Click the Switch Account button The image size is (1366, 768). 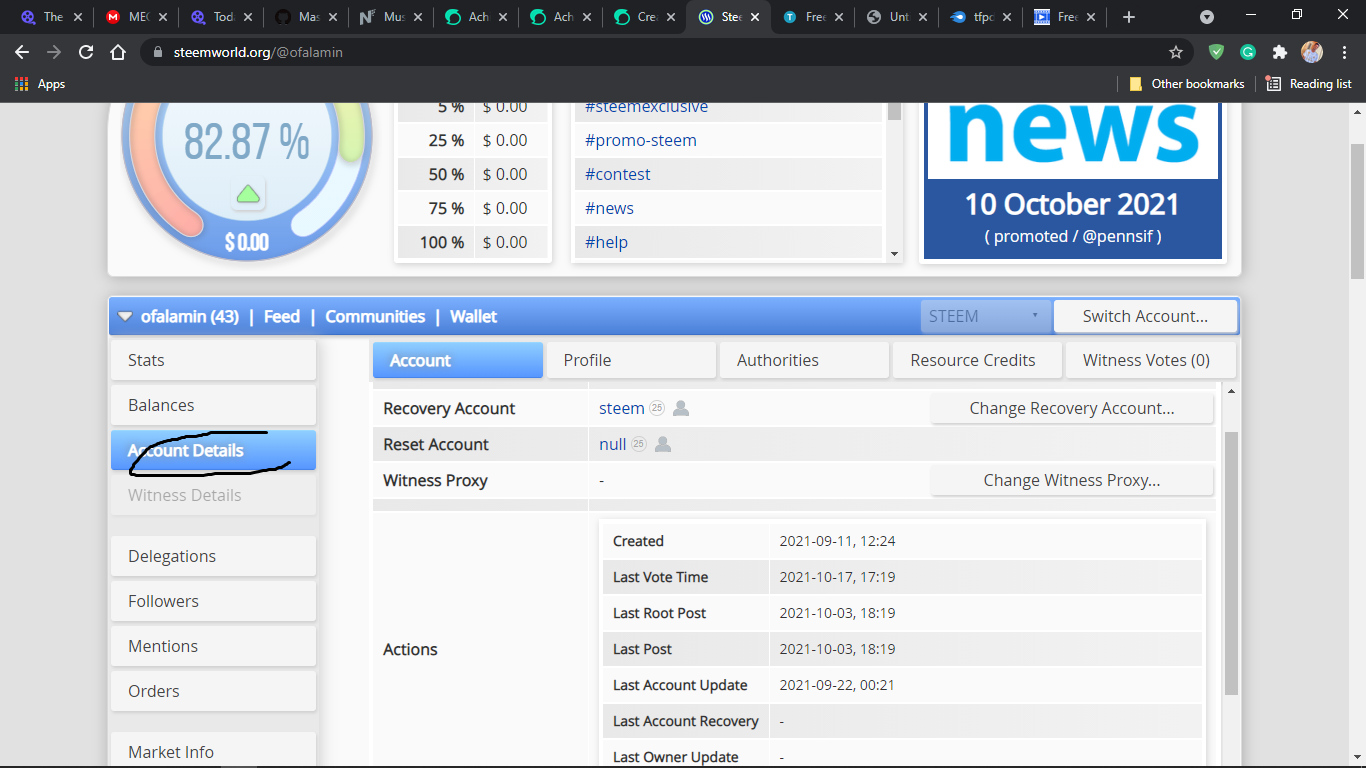coord(1145,316)
